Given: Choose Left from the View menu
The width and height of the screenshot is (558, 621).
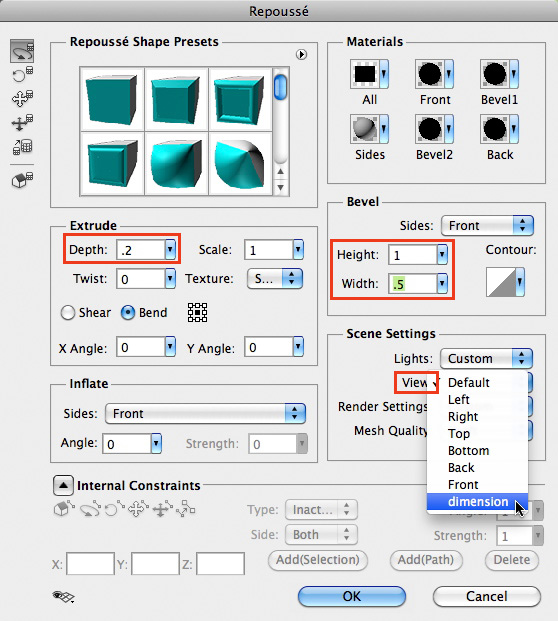Looking at the screenshot, I should point(477,400).
